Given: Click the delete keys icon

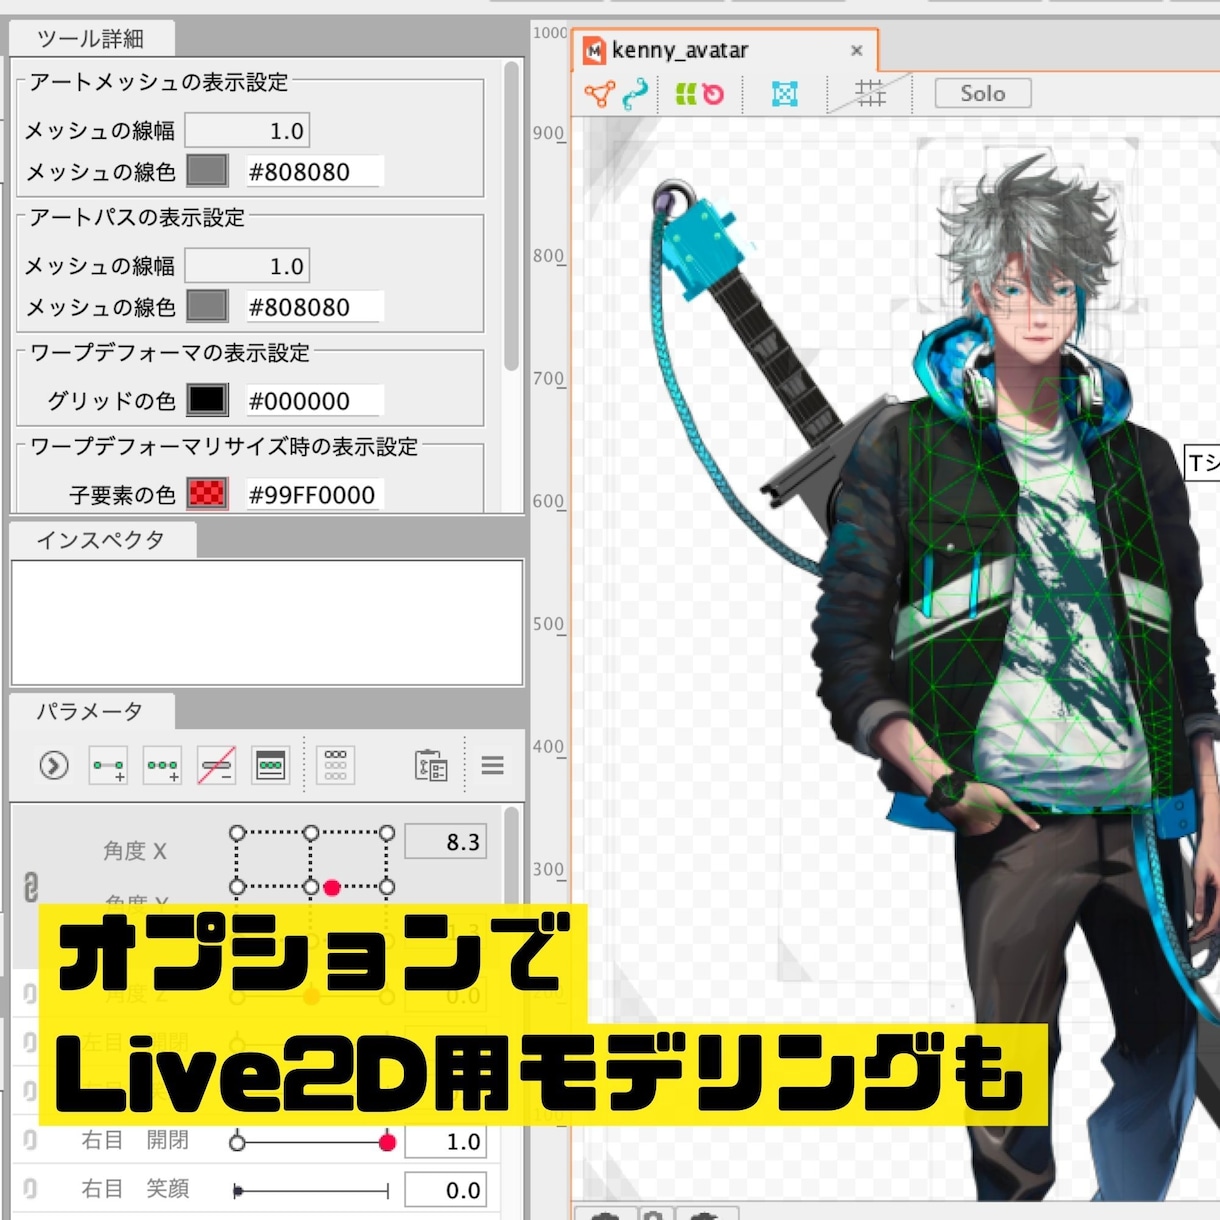Looking at the screenshot, I should click(216, 766).
